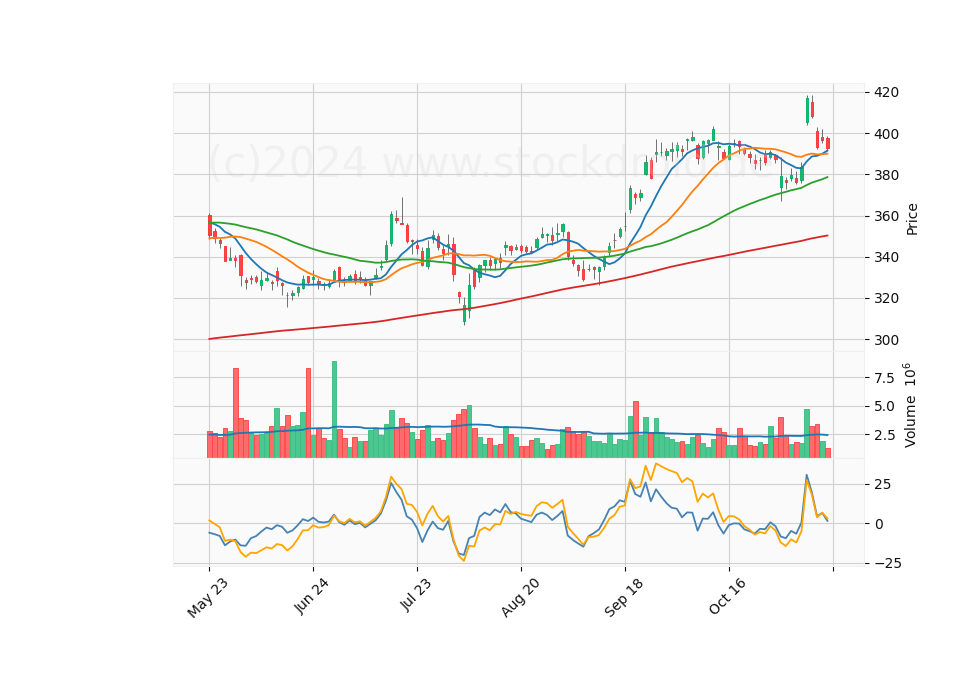Click the tallest green volume bar

click(x=334, y=409)
